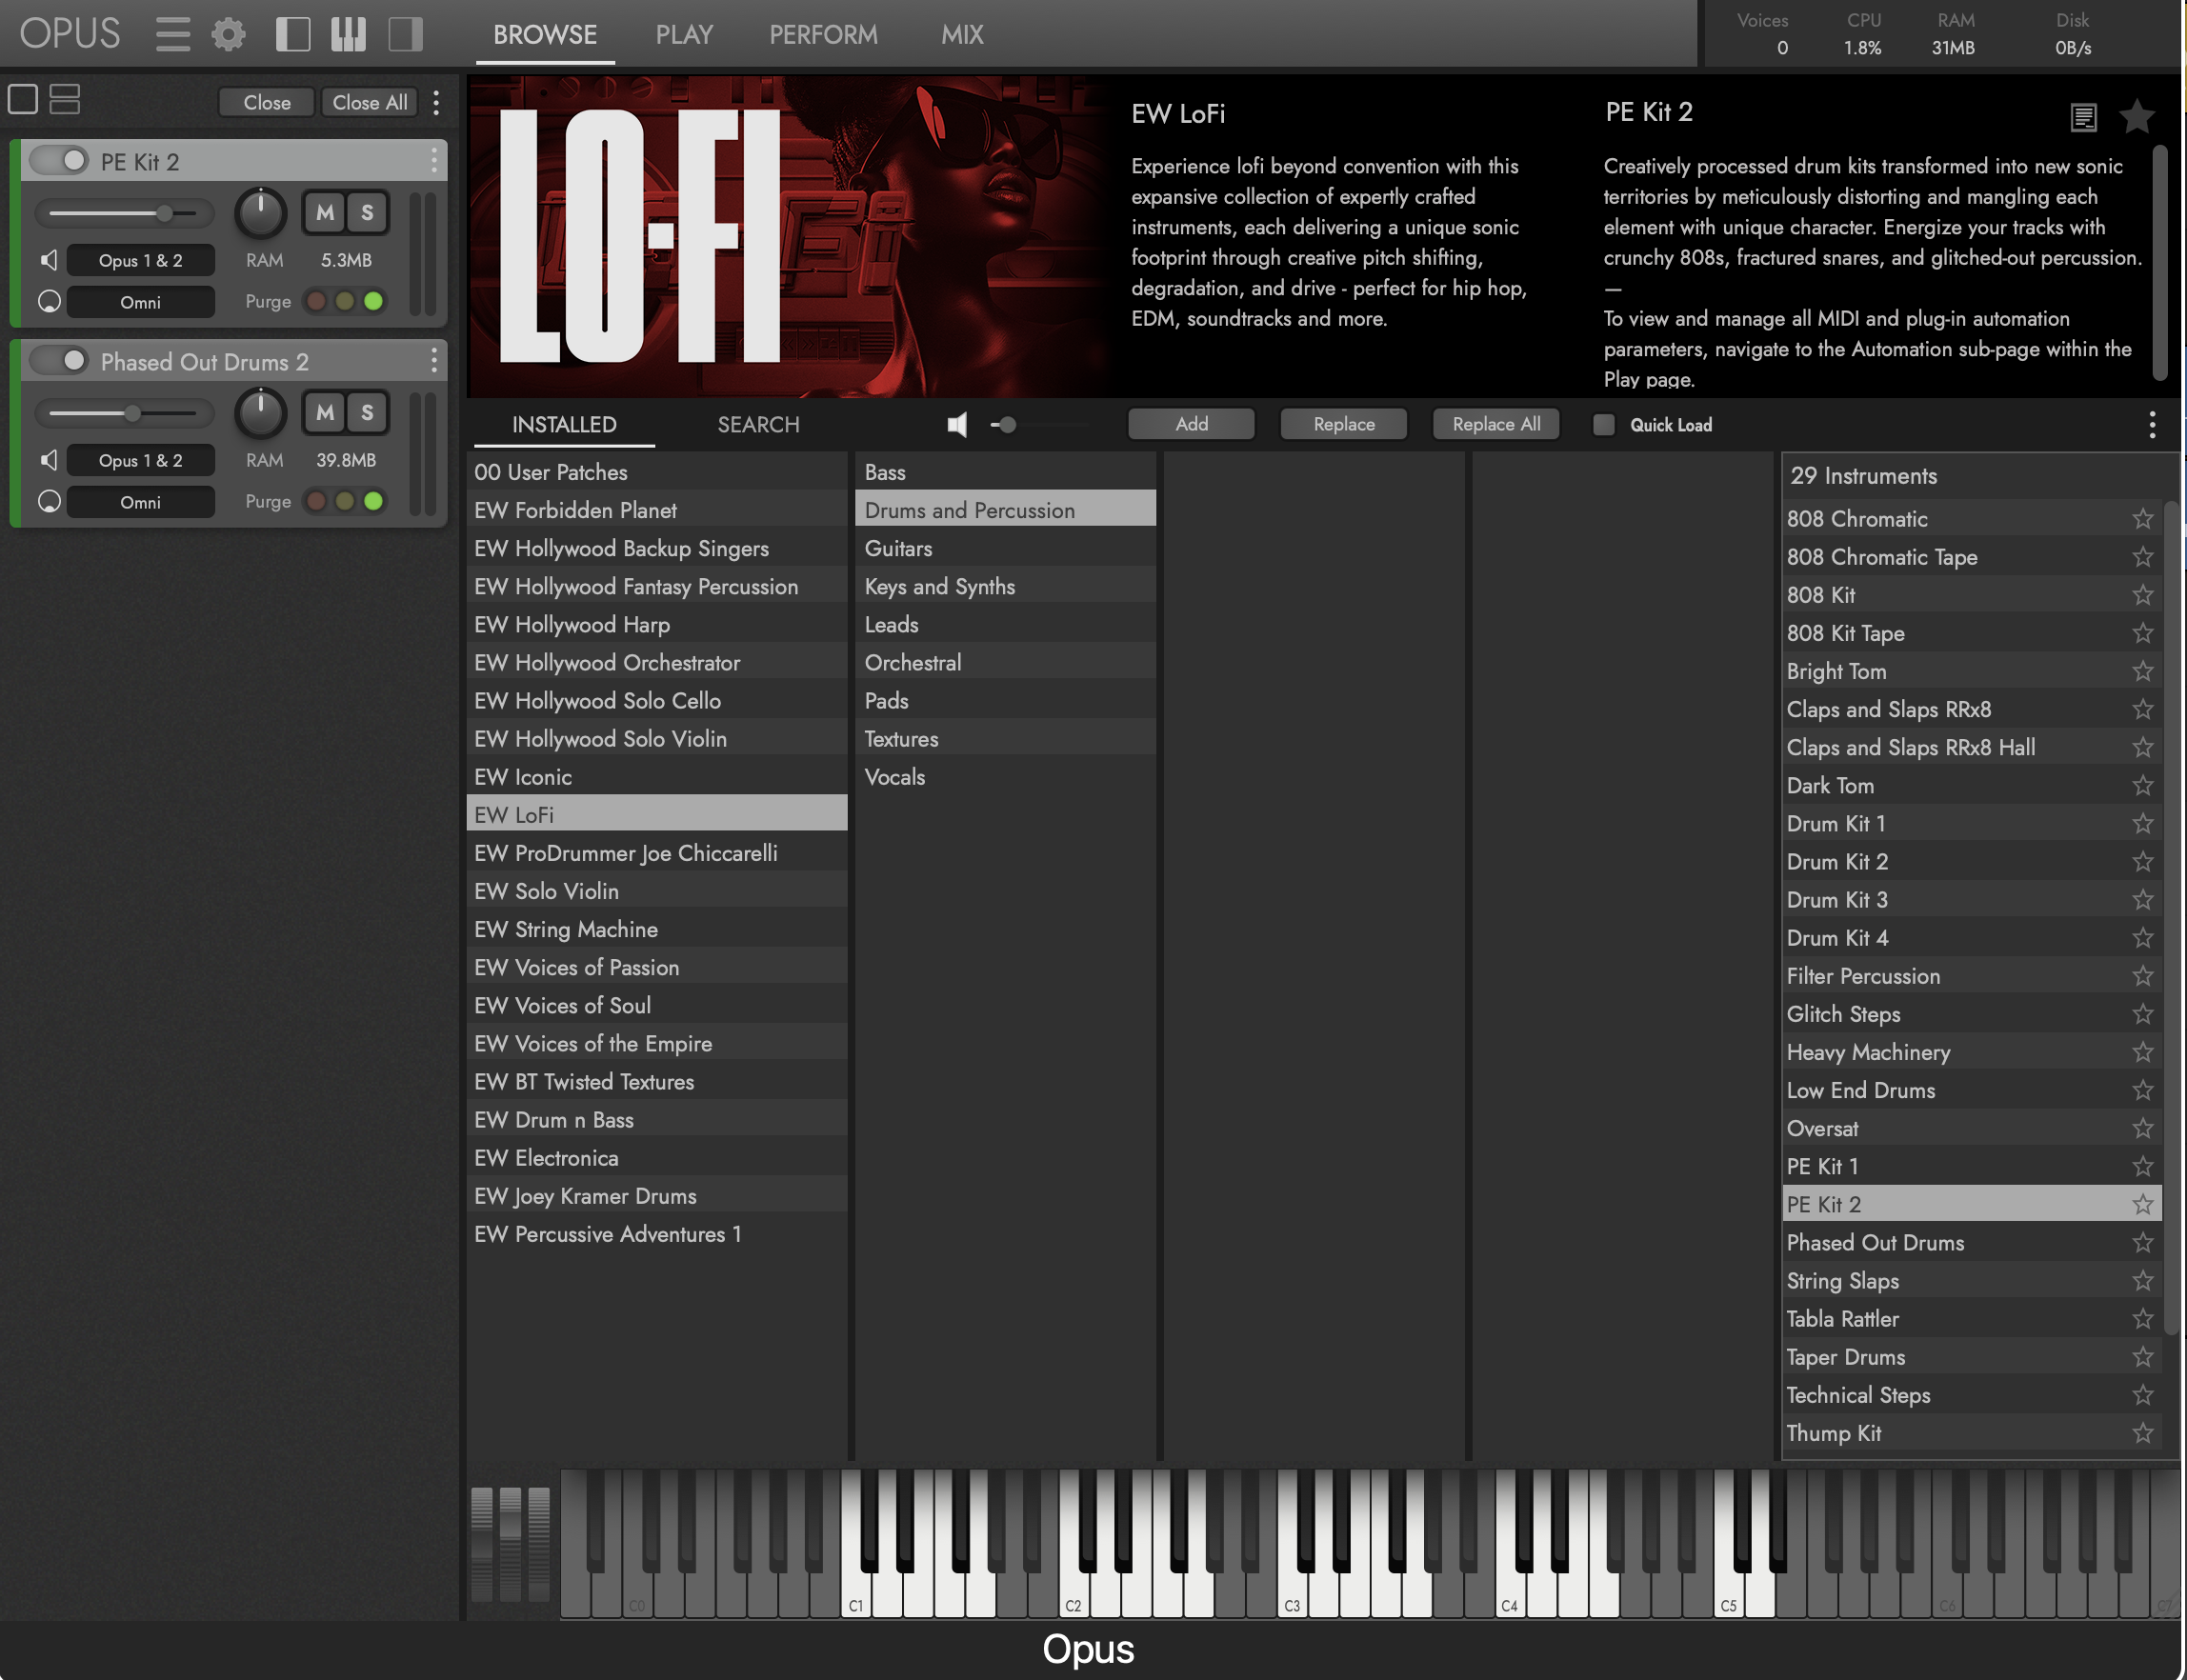
Task: Star the Thump Kit instrument
Action: (2142, 1433)
